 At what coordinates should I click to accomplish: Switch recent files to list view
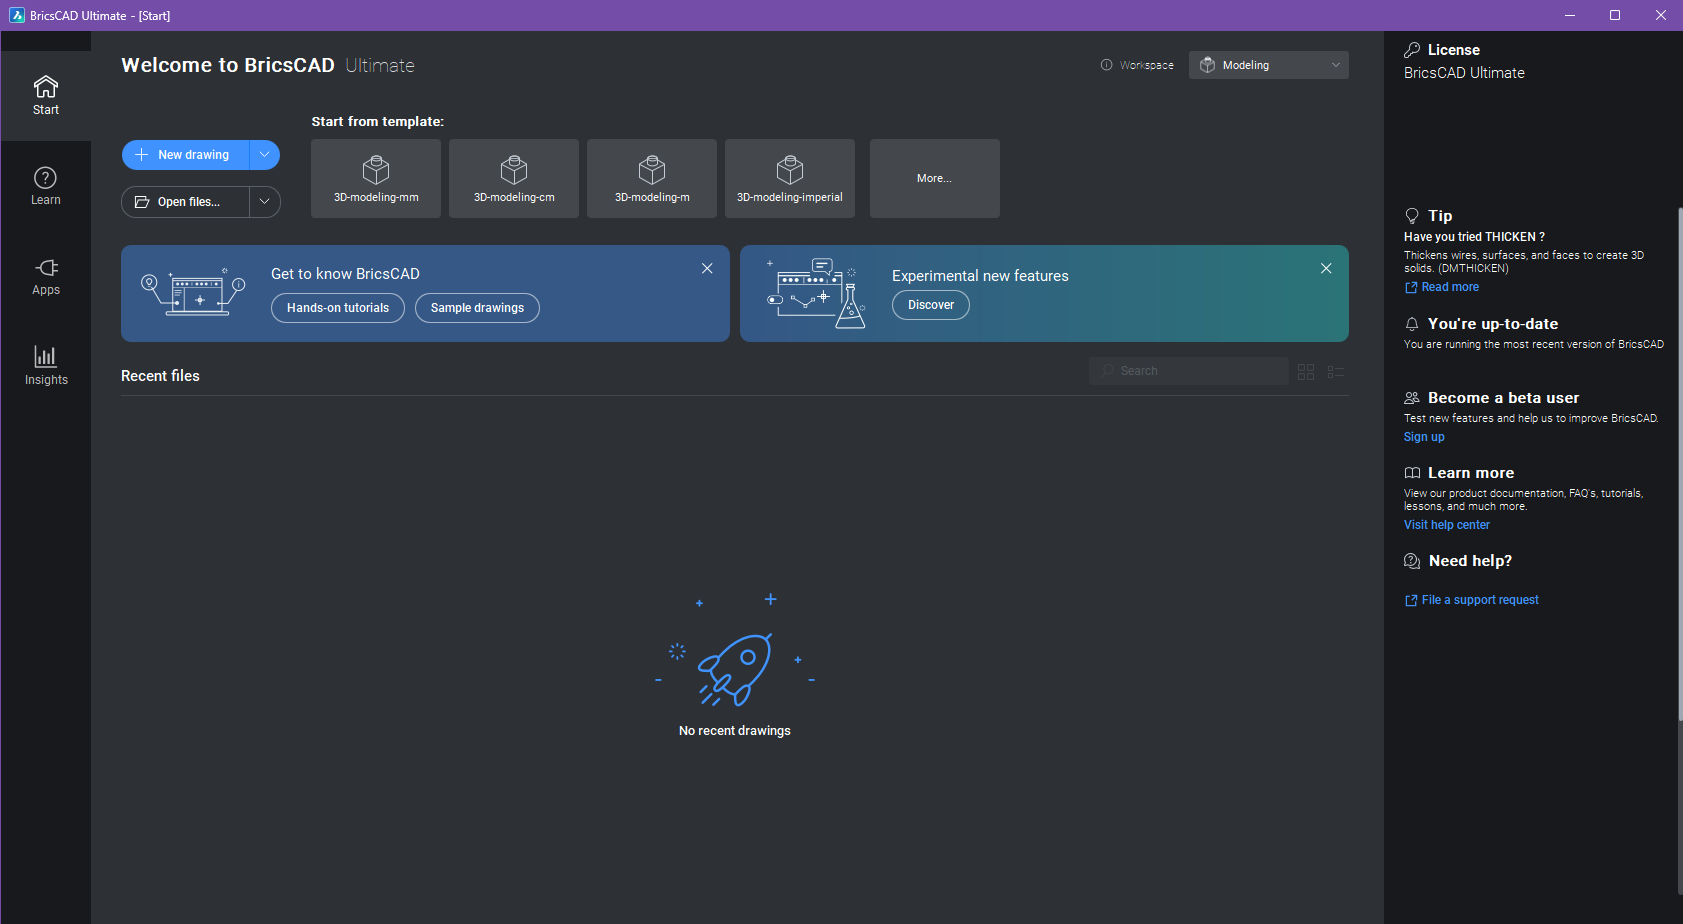coord(1336,372)
